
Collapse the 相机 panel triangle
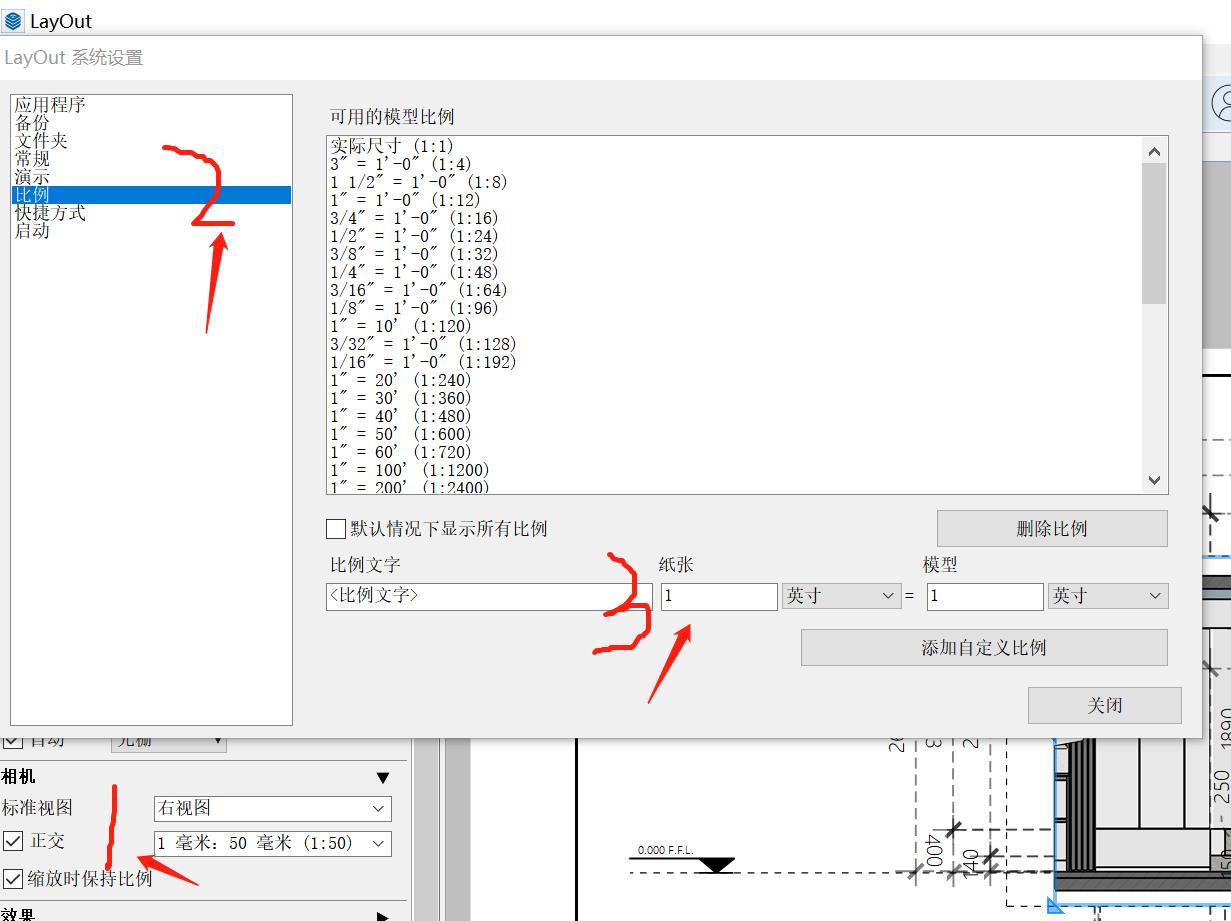[x=382, y=778]
